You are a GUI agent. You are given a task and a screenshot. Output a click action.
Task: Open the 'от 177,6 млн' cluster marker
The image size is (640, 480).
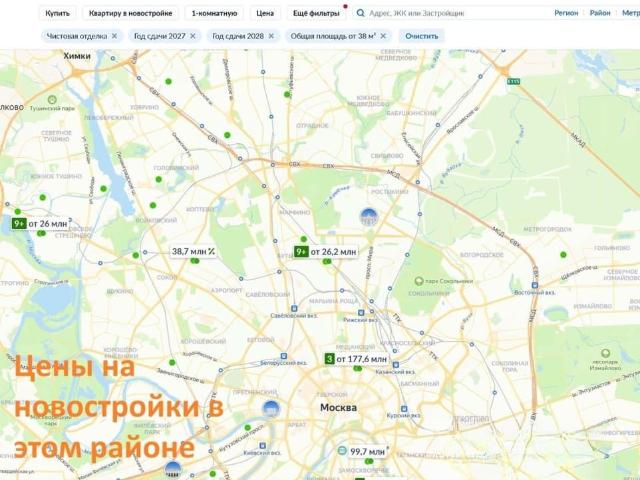click(x=356, y=359)
